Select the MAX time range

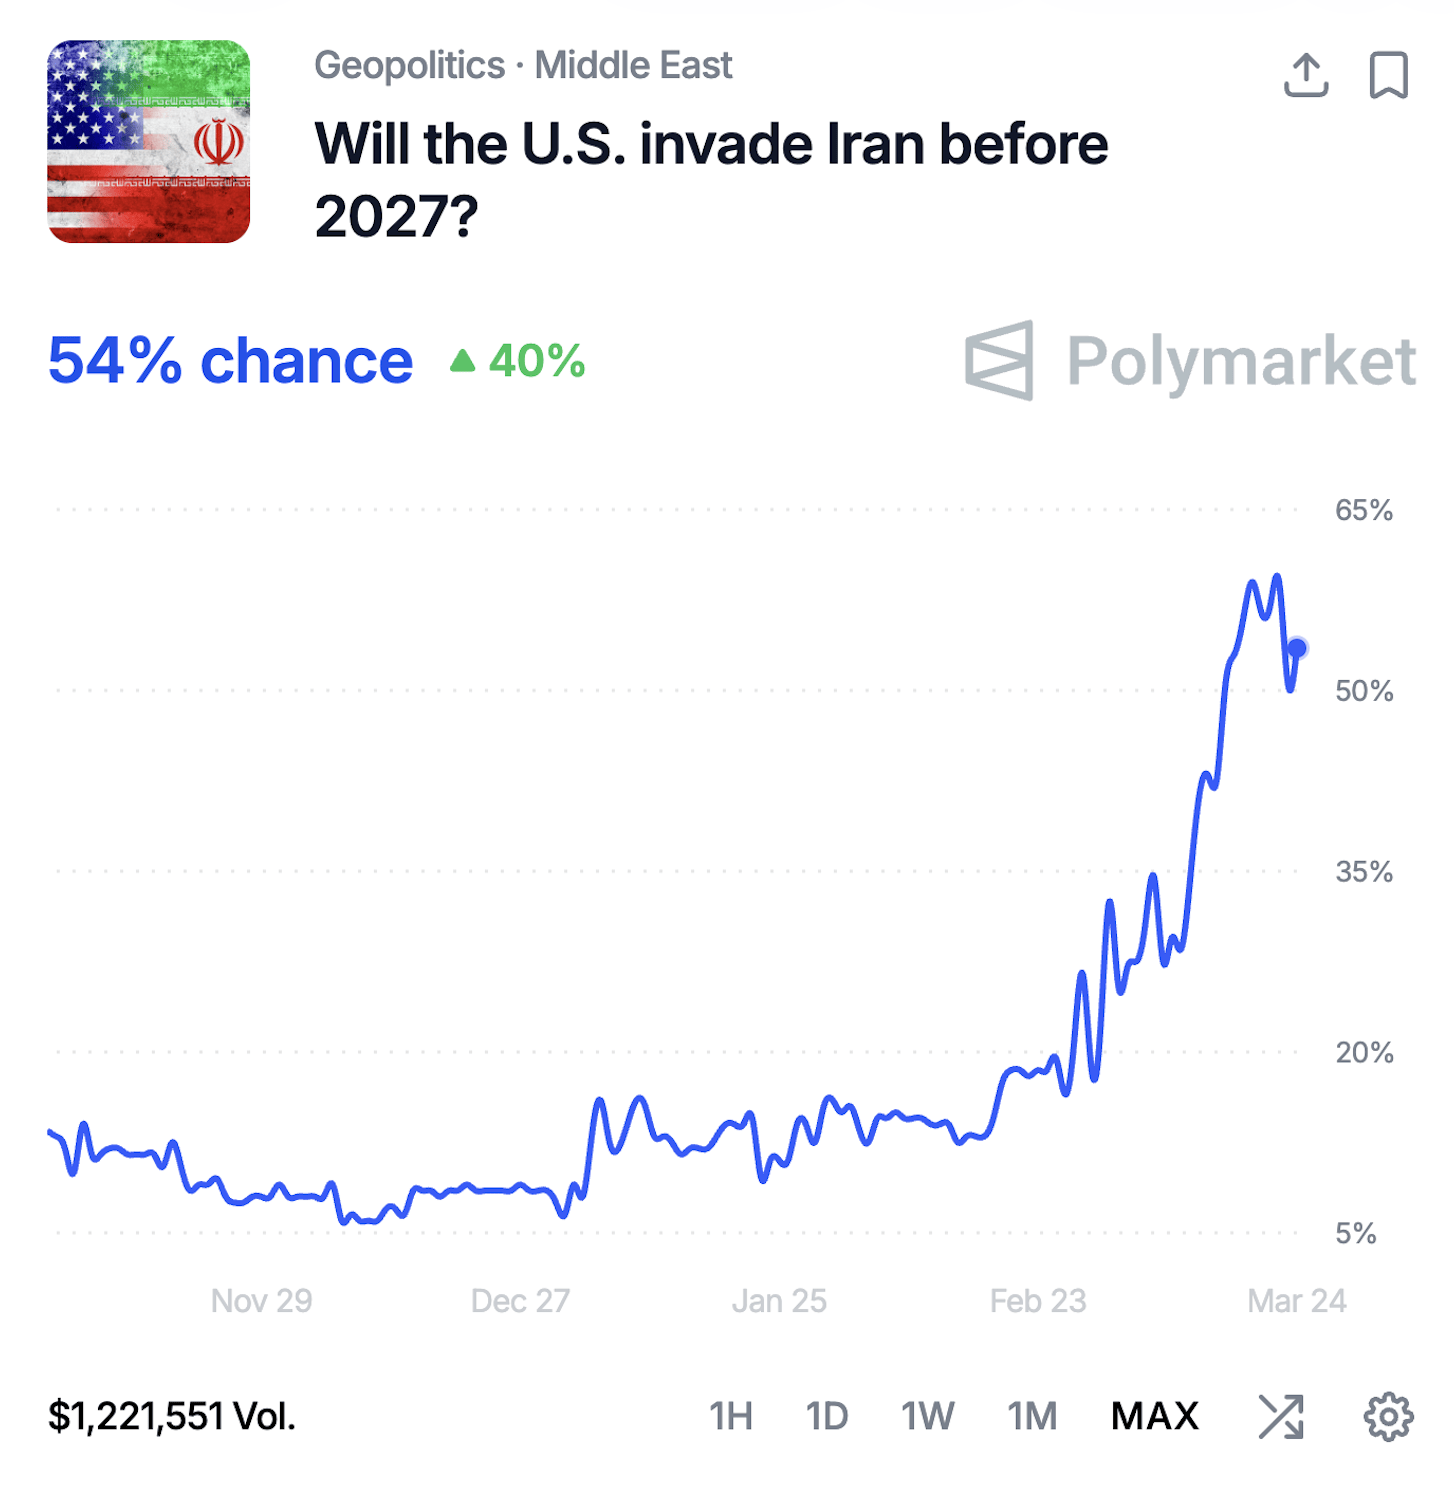pos(1155,1416)
